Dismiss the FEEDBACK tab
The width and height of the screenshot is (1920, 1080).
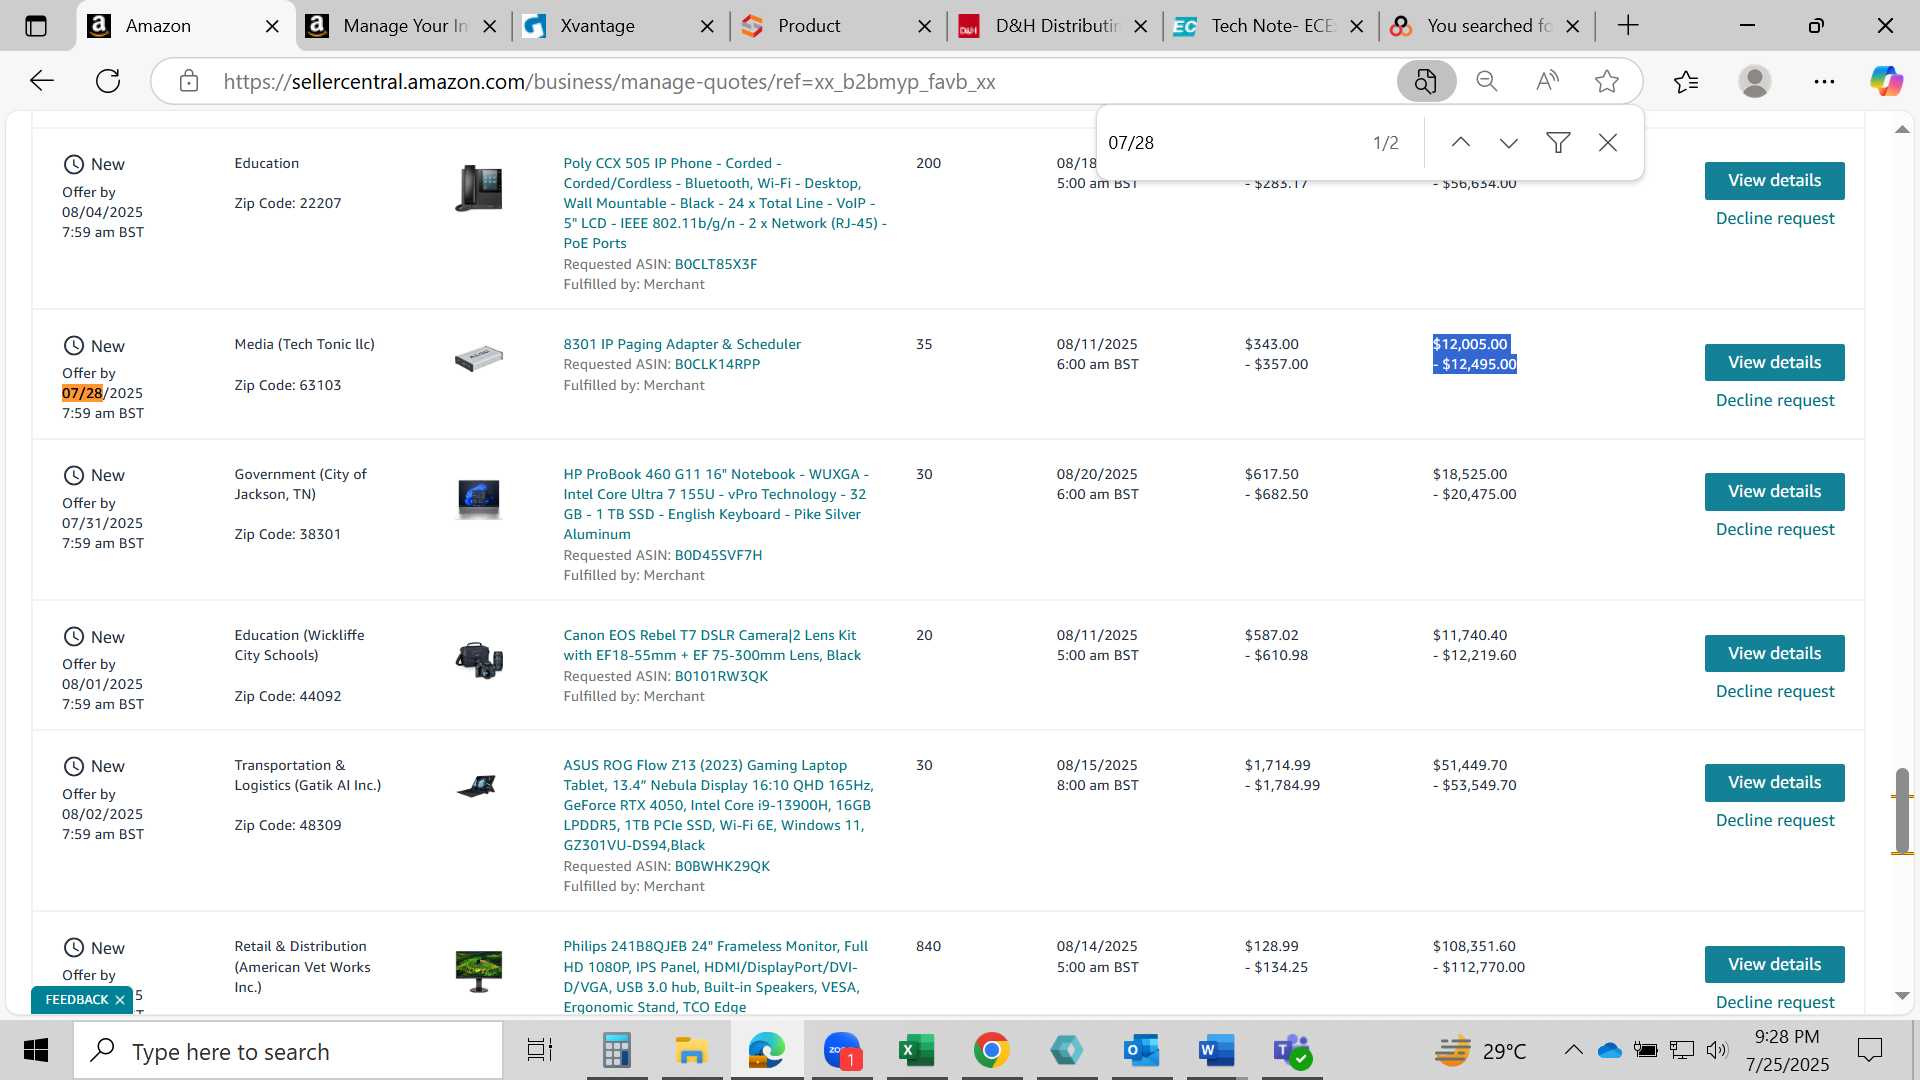tap(120, 1000)
